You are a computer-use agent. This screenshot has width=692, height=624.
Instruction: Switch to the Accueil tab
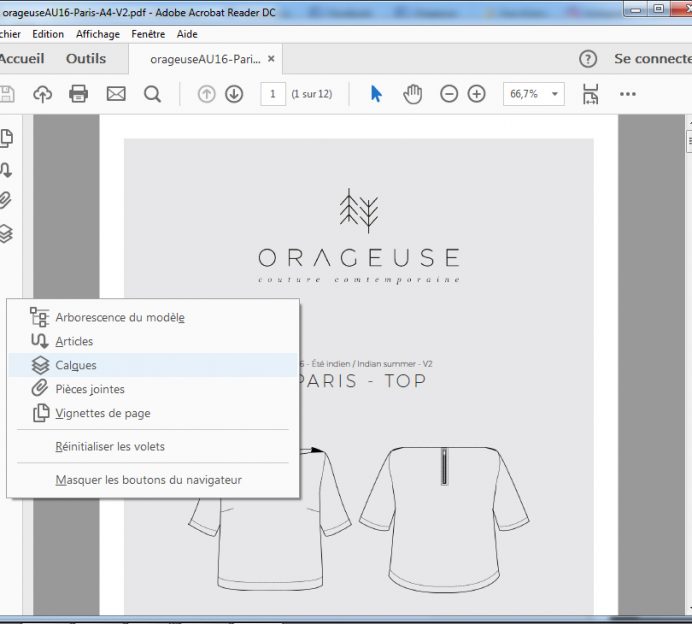pos(22,59)
